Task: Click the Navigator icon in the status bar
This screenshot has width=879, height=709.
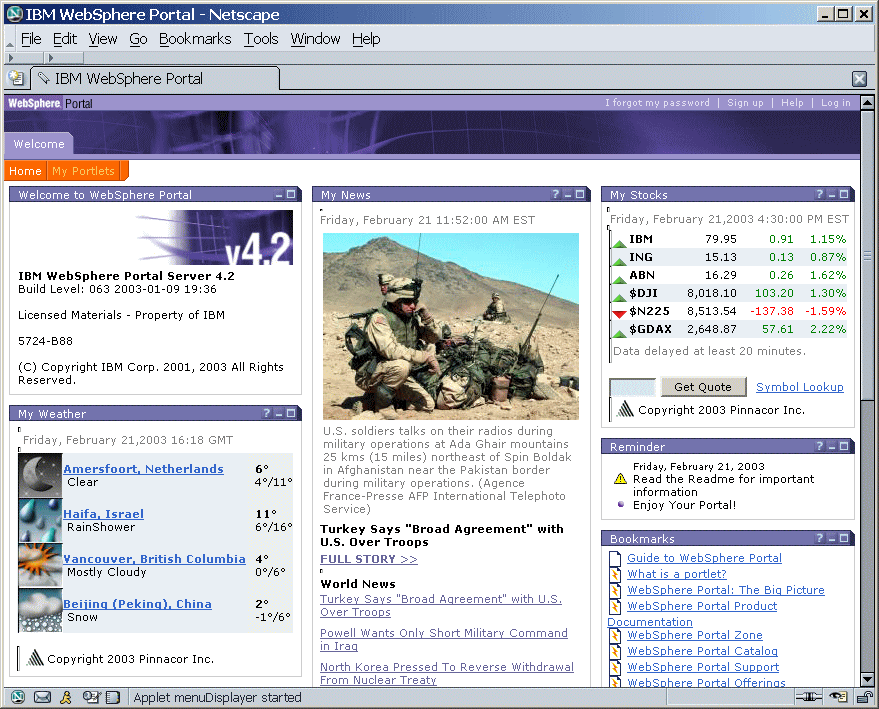Action: point(18,697)
